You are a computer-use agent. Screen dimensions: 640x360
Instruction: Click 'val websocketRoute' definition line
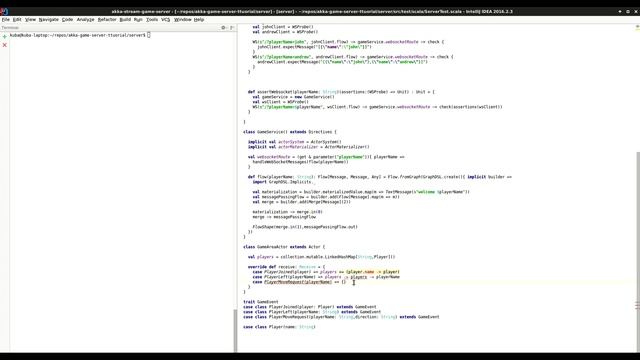(326, 157)
